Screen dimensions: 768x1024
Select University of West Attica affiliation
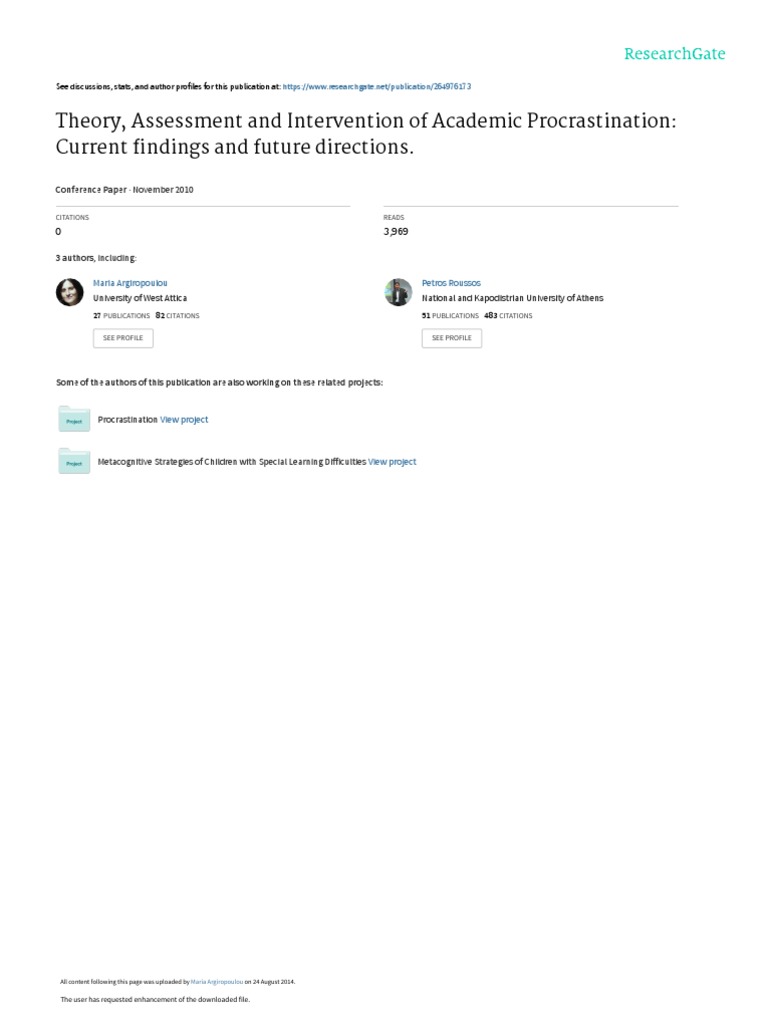[x=140, y=298]
